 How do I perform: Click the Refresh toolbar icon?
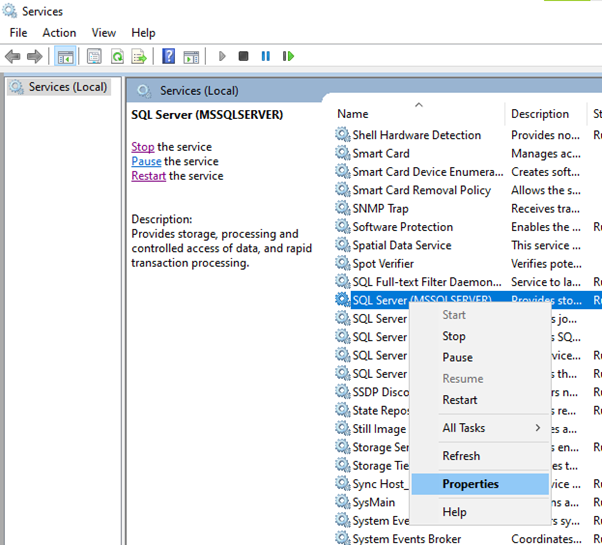pos(117,56)
